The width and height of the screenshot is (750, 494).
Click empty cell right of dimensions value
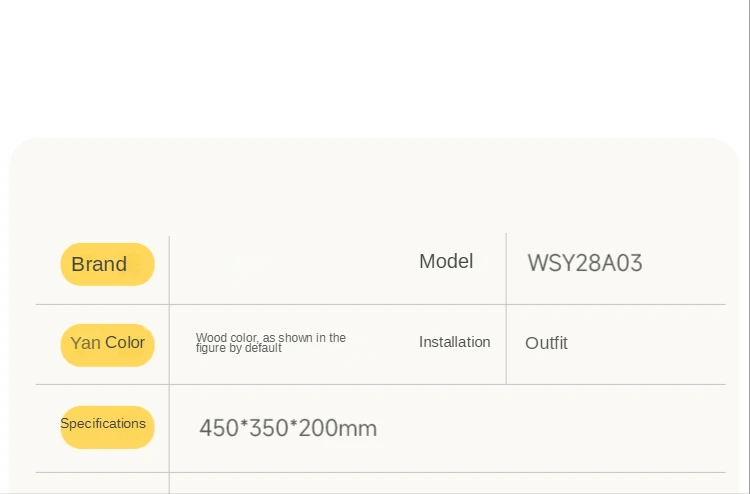click(x=550, y=428)
